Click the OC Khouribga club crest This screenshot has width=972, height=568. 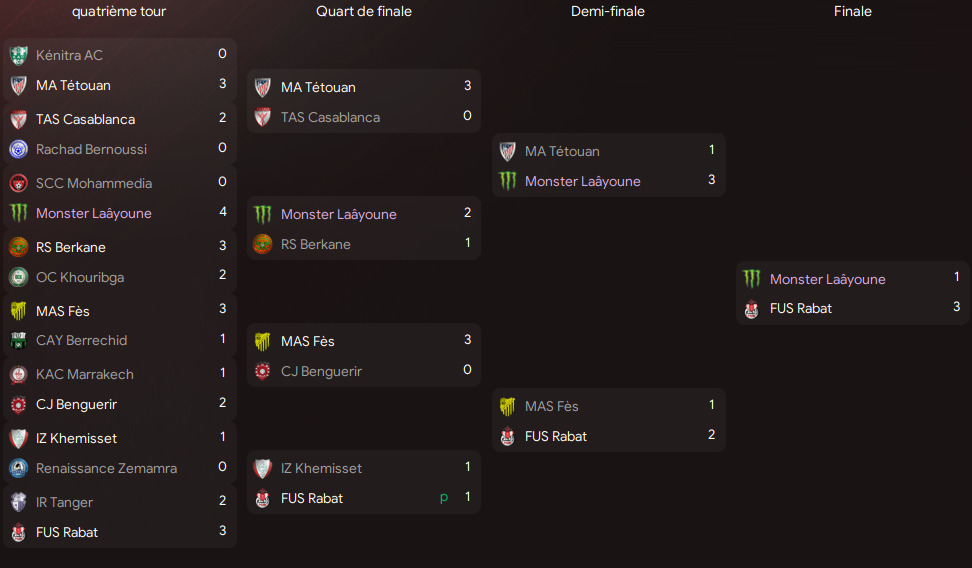(x=18, y=277)
